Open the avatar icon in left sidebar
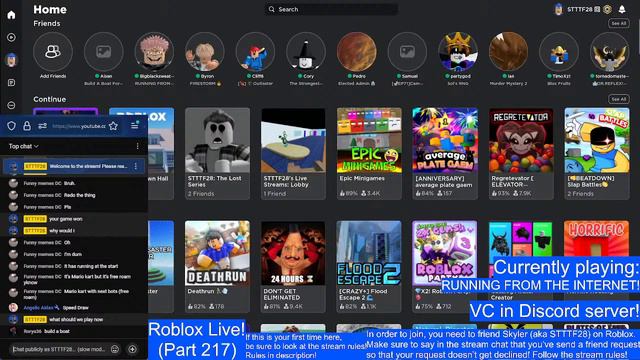Image resolution: width=640 pixels, height=360 pixels. tap(11, 60)
